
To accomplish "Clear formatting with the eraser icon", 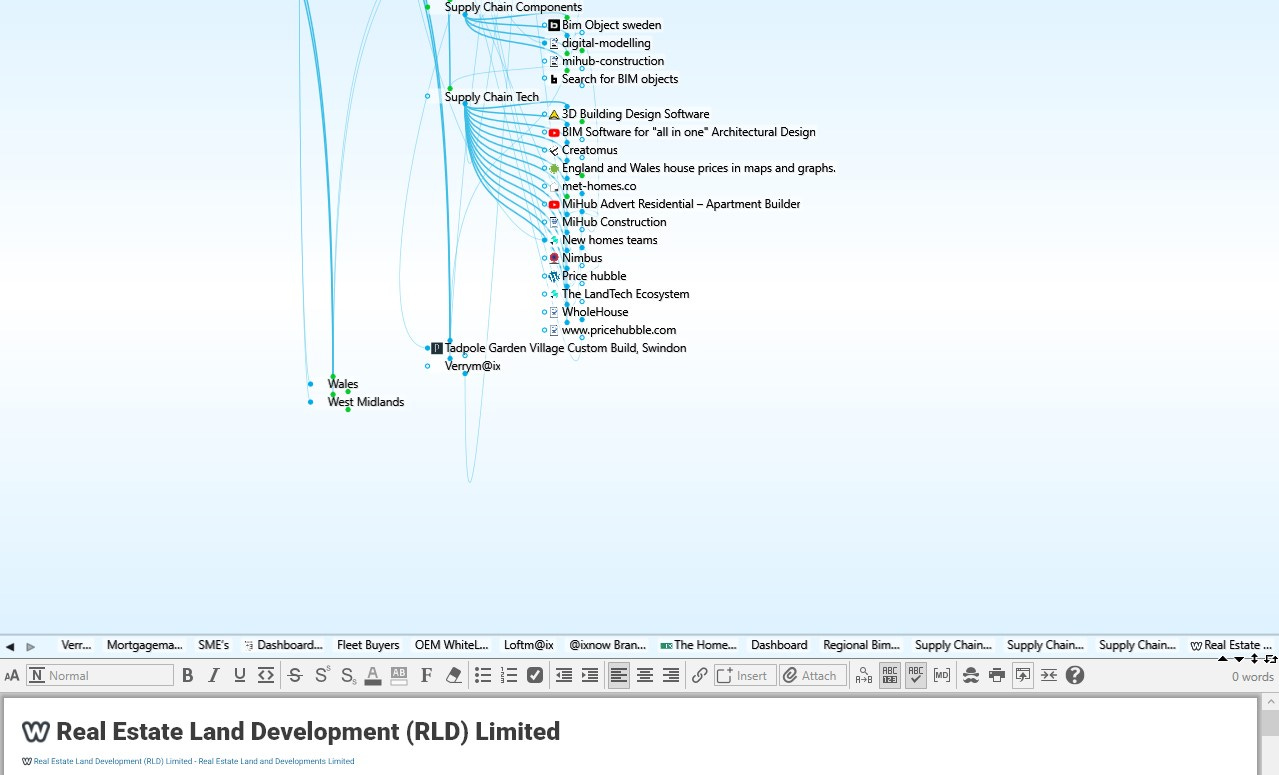I will click(453, 676).
